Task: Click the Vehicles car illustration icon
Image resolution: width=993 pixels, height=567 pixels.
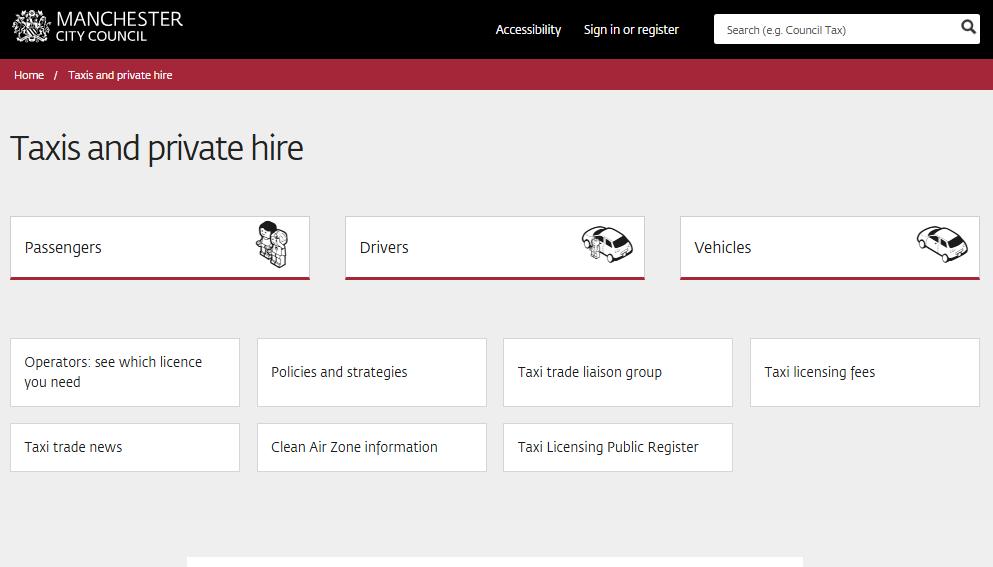Action: [942, 244]
